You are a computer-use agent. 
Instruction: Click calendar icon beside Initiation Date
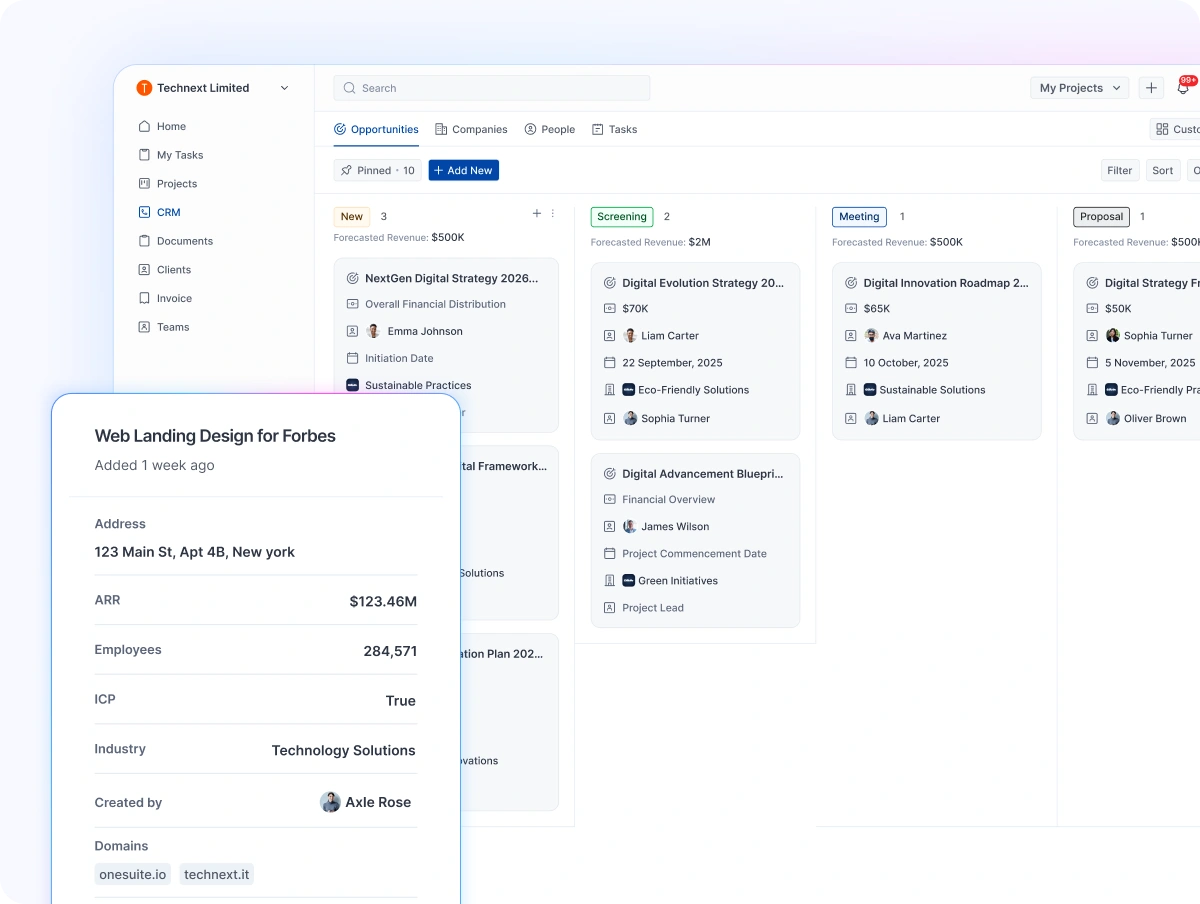point(352,358)
